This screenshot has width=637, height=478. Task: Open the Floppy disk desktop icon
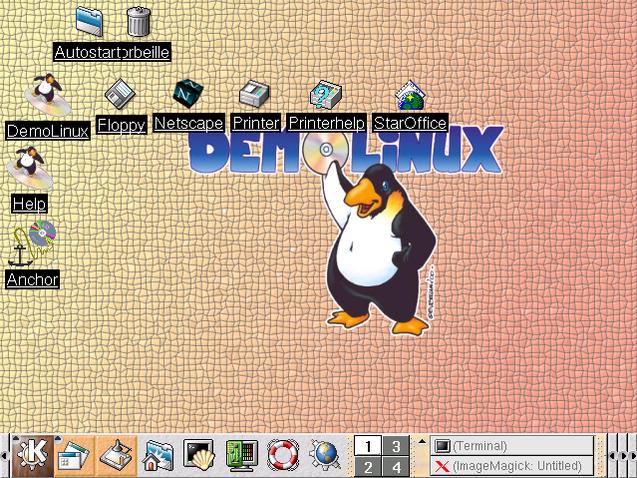121,96
